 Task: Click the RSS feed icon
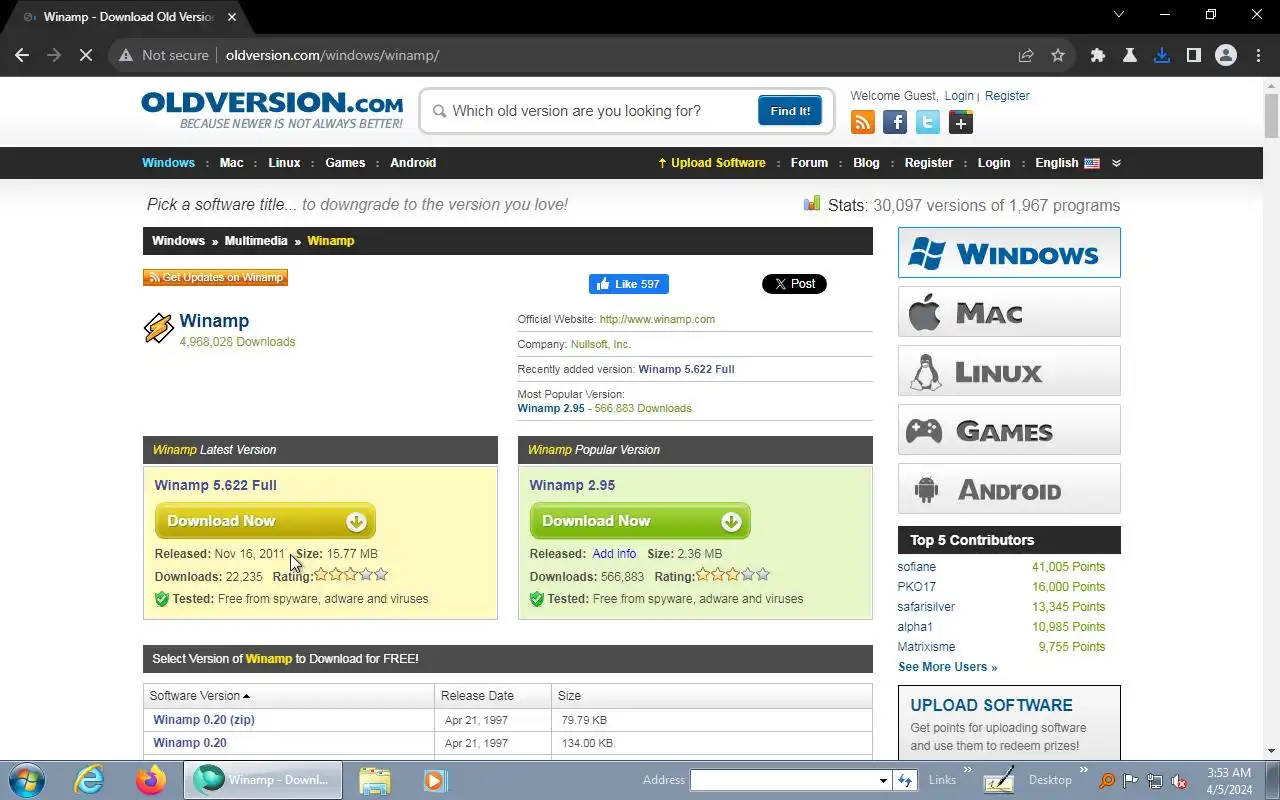click(862, 122)
